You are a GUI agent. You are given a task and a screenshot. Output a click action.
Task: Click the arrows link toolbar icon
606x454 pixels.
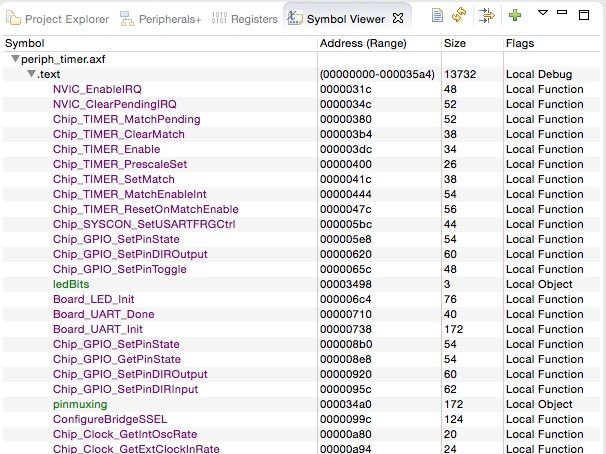tap(487, 16)
